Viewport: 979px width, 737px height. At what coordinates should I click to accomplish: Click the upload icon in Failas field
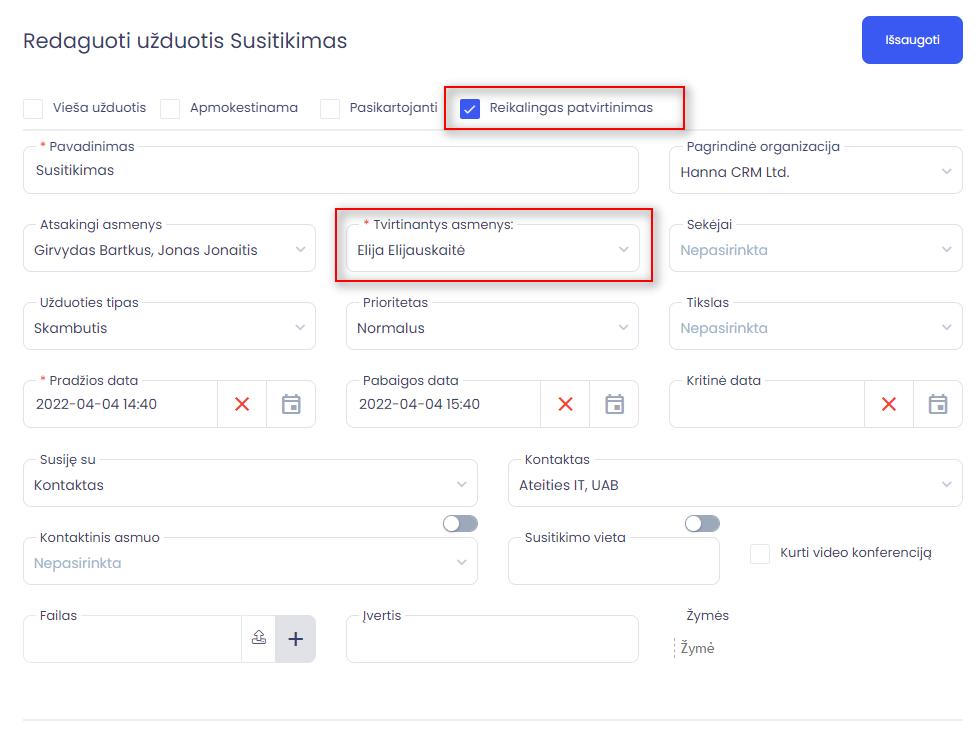(x=258, y=638)
